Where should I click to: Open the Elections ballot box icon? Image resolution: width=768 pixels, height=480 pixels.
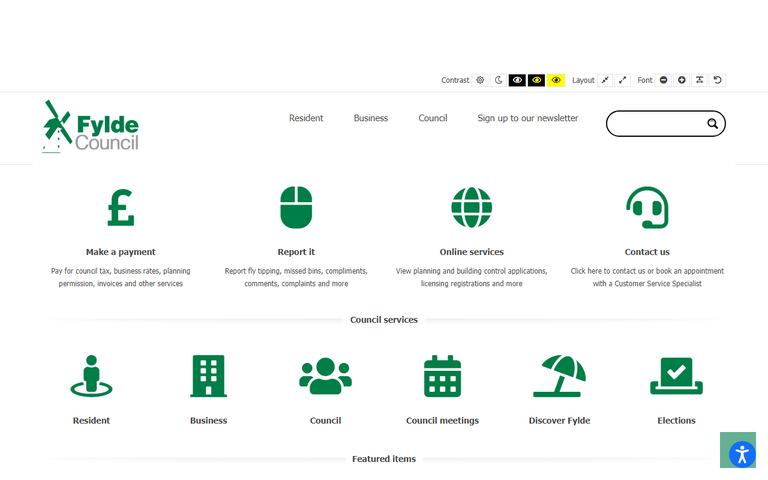(676, 376)
